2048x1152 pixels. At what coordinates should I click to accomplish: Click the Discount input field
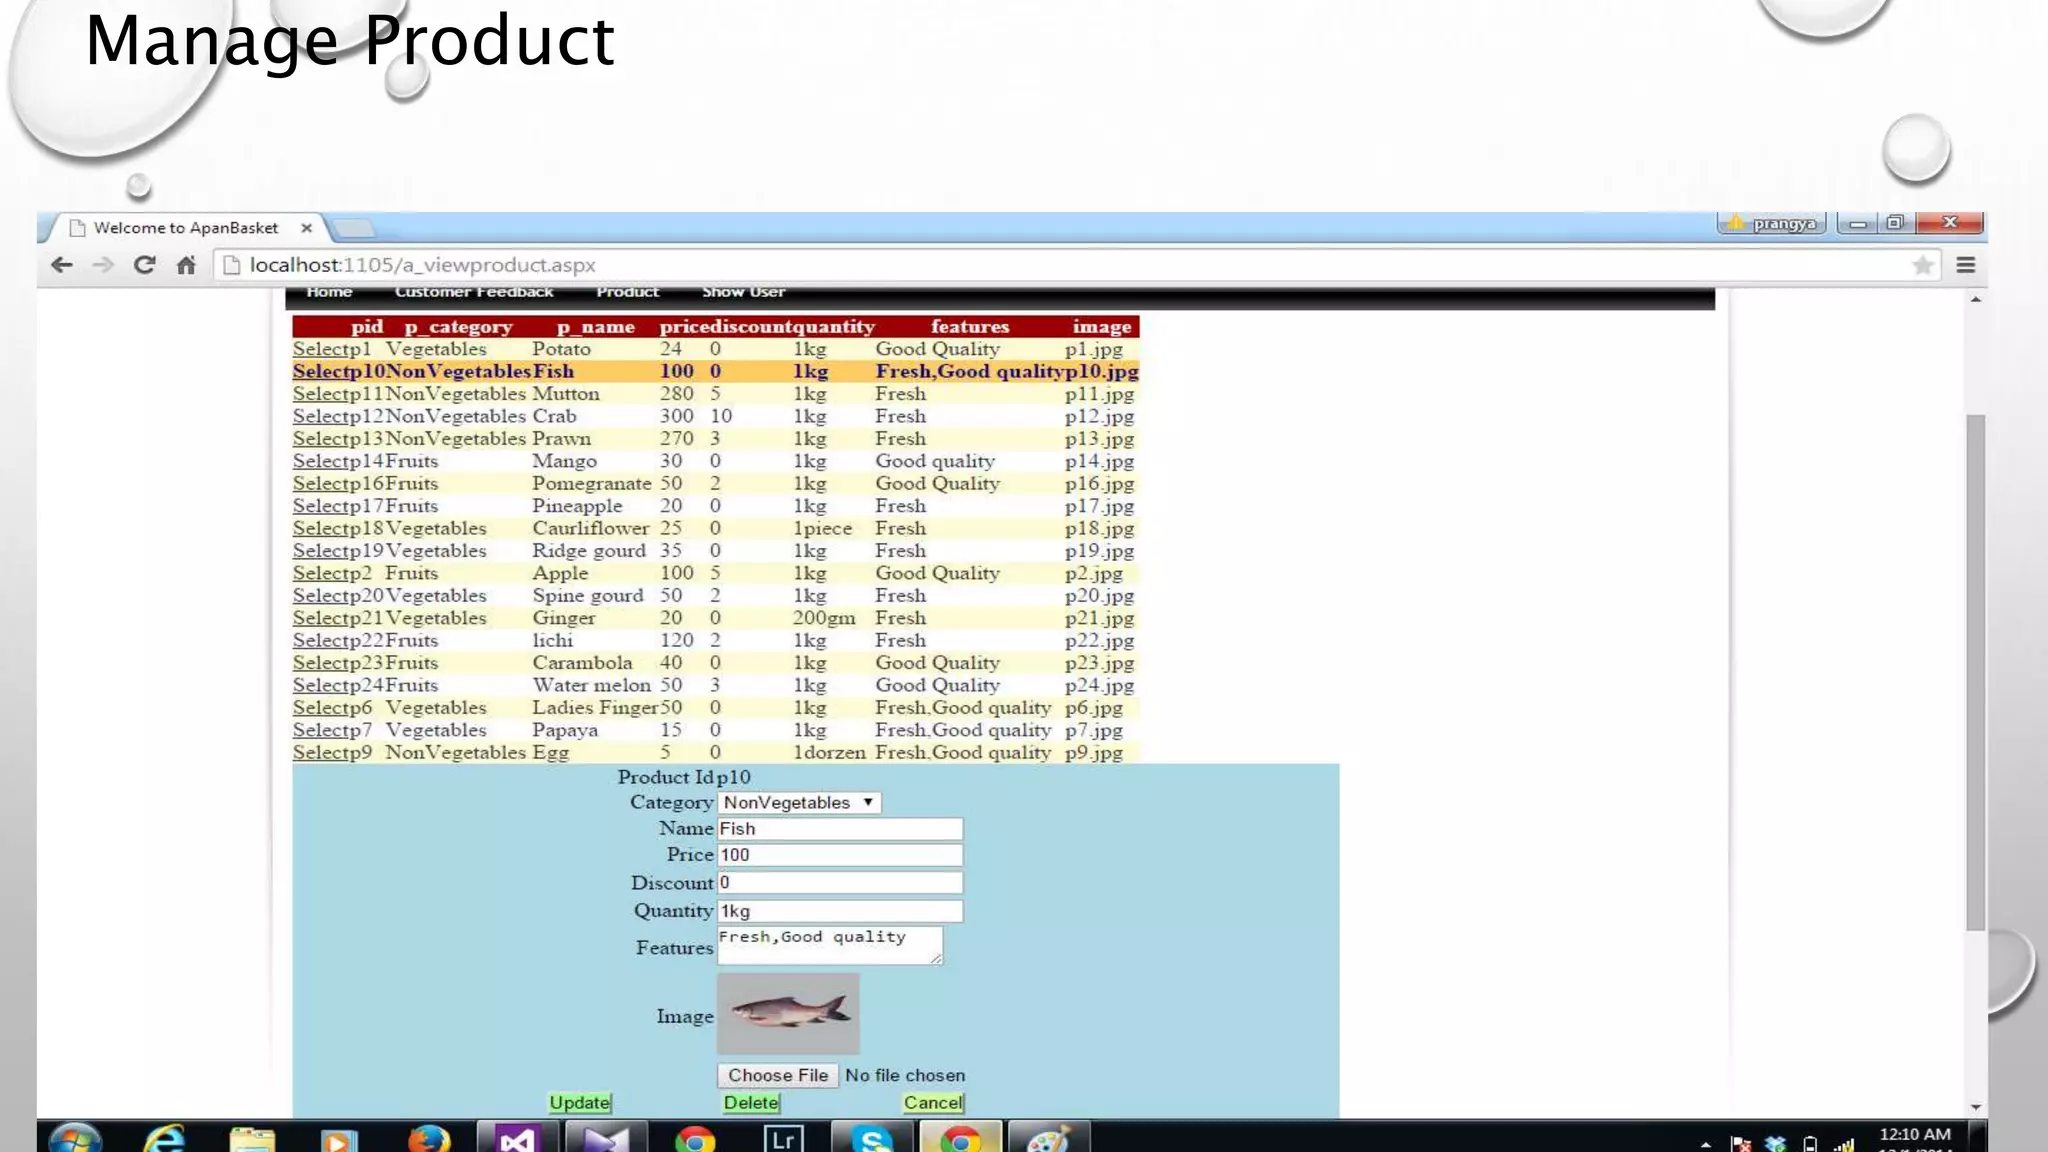[x=840, y=882]
